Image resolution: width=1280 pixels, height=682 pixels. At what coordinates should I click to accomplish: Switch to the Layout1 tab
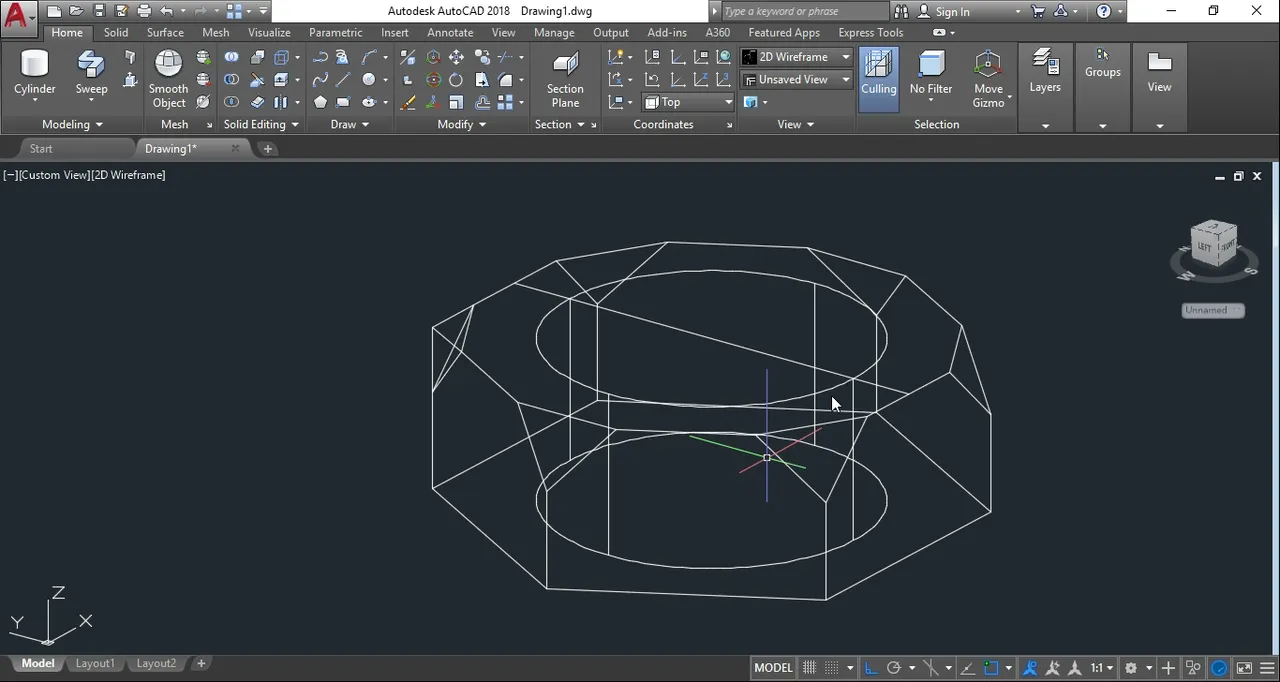[x=95, y=663]
